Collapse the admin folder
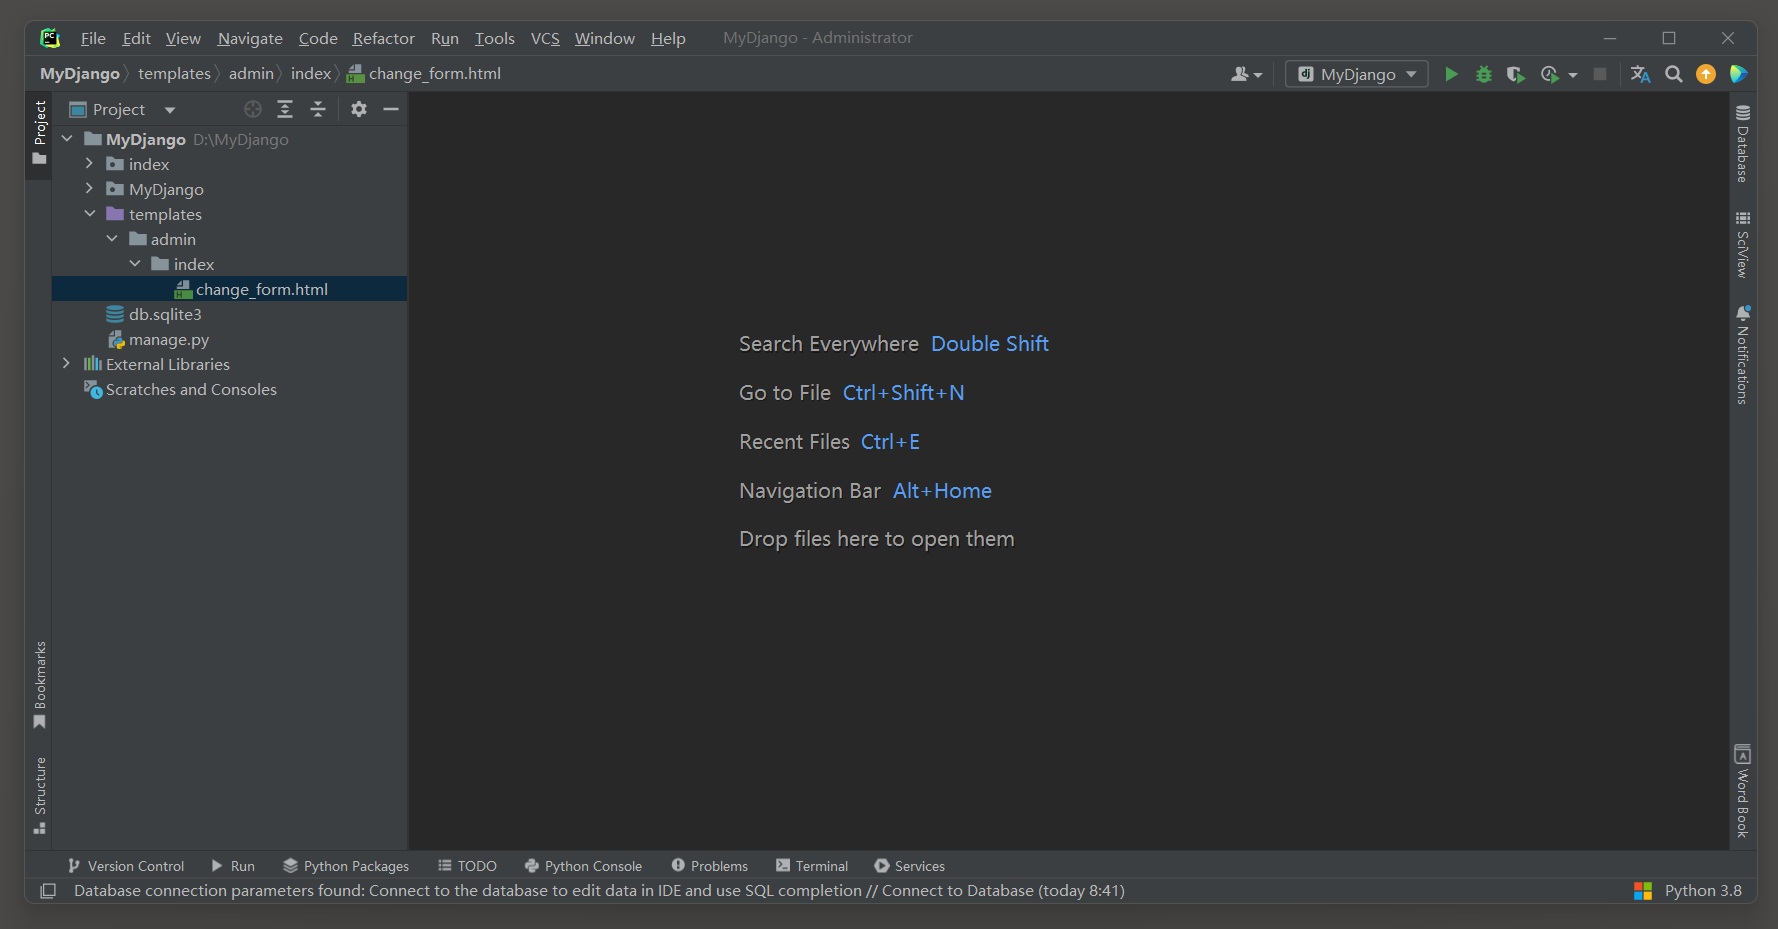The width and height of the screenshot is (1778, 929). [112, 238]
